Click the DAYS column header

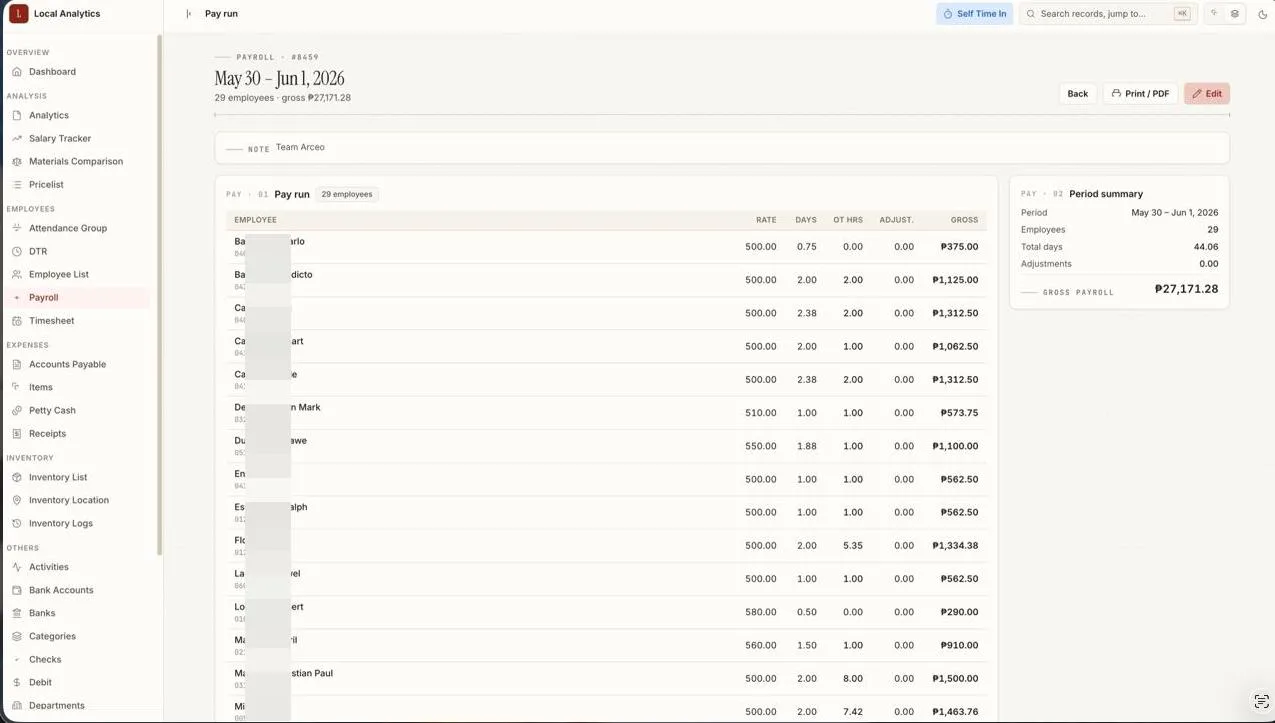806,220
